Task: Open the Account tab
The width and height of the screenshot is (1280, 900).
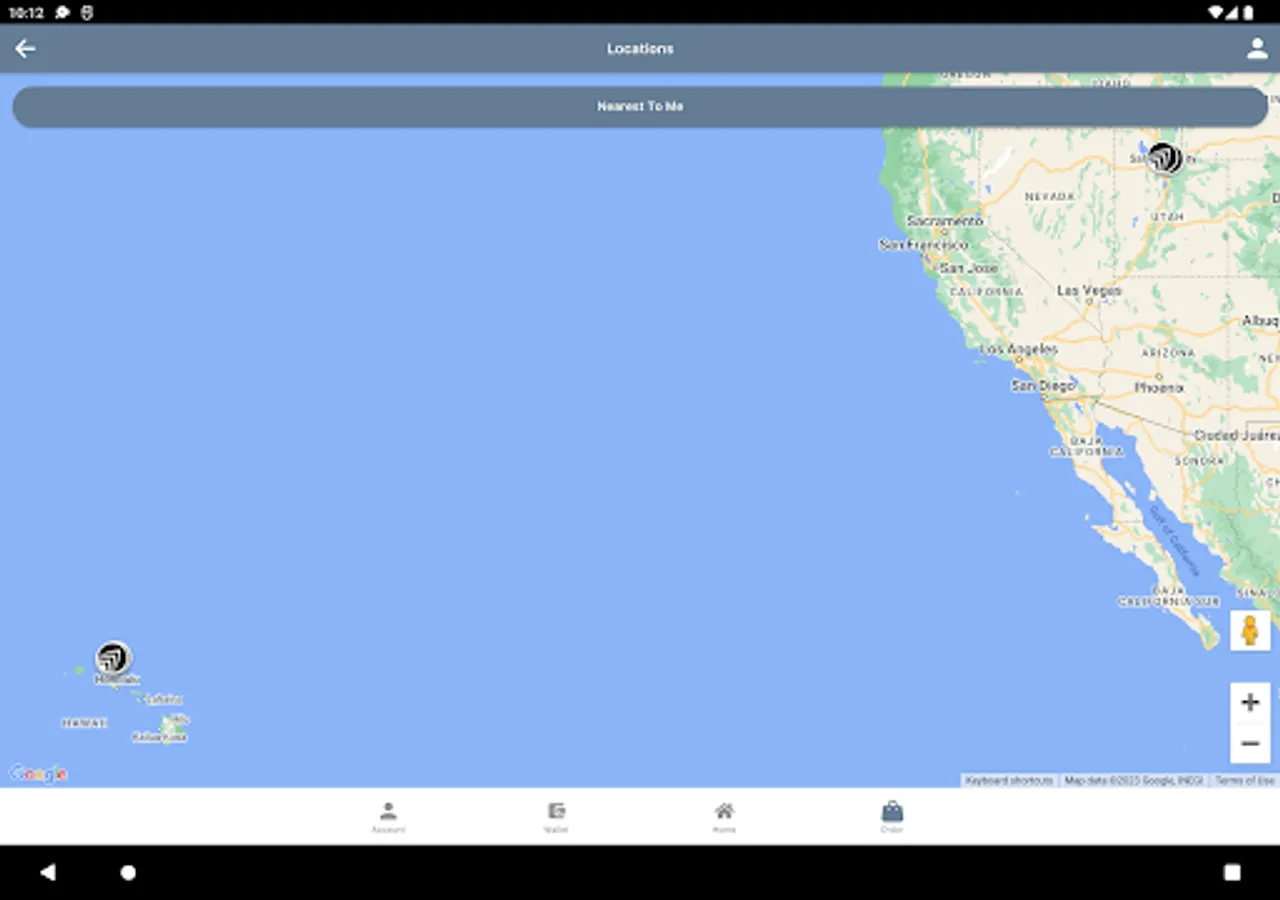Action: point(389,817)
